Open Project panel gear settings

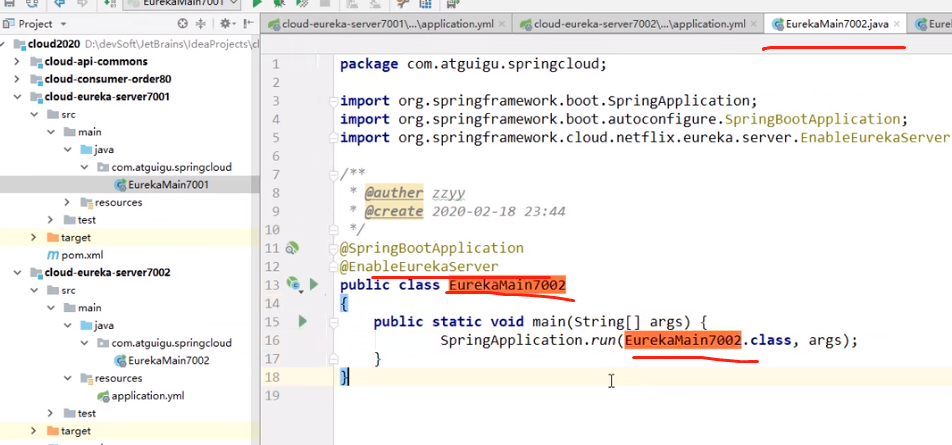(x=226, y=24)
